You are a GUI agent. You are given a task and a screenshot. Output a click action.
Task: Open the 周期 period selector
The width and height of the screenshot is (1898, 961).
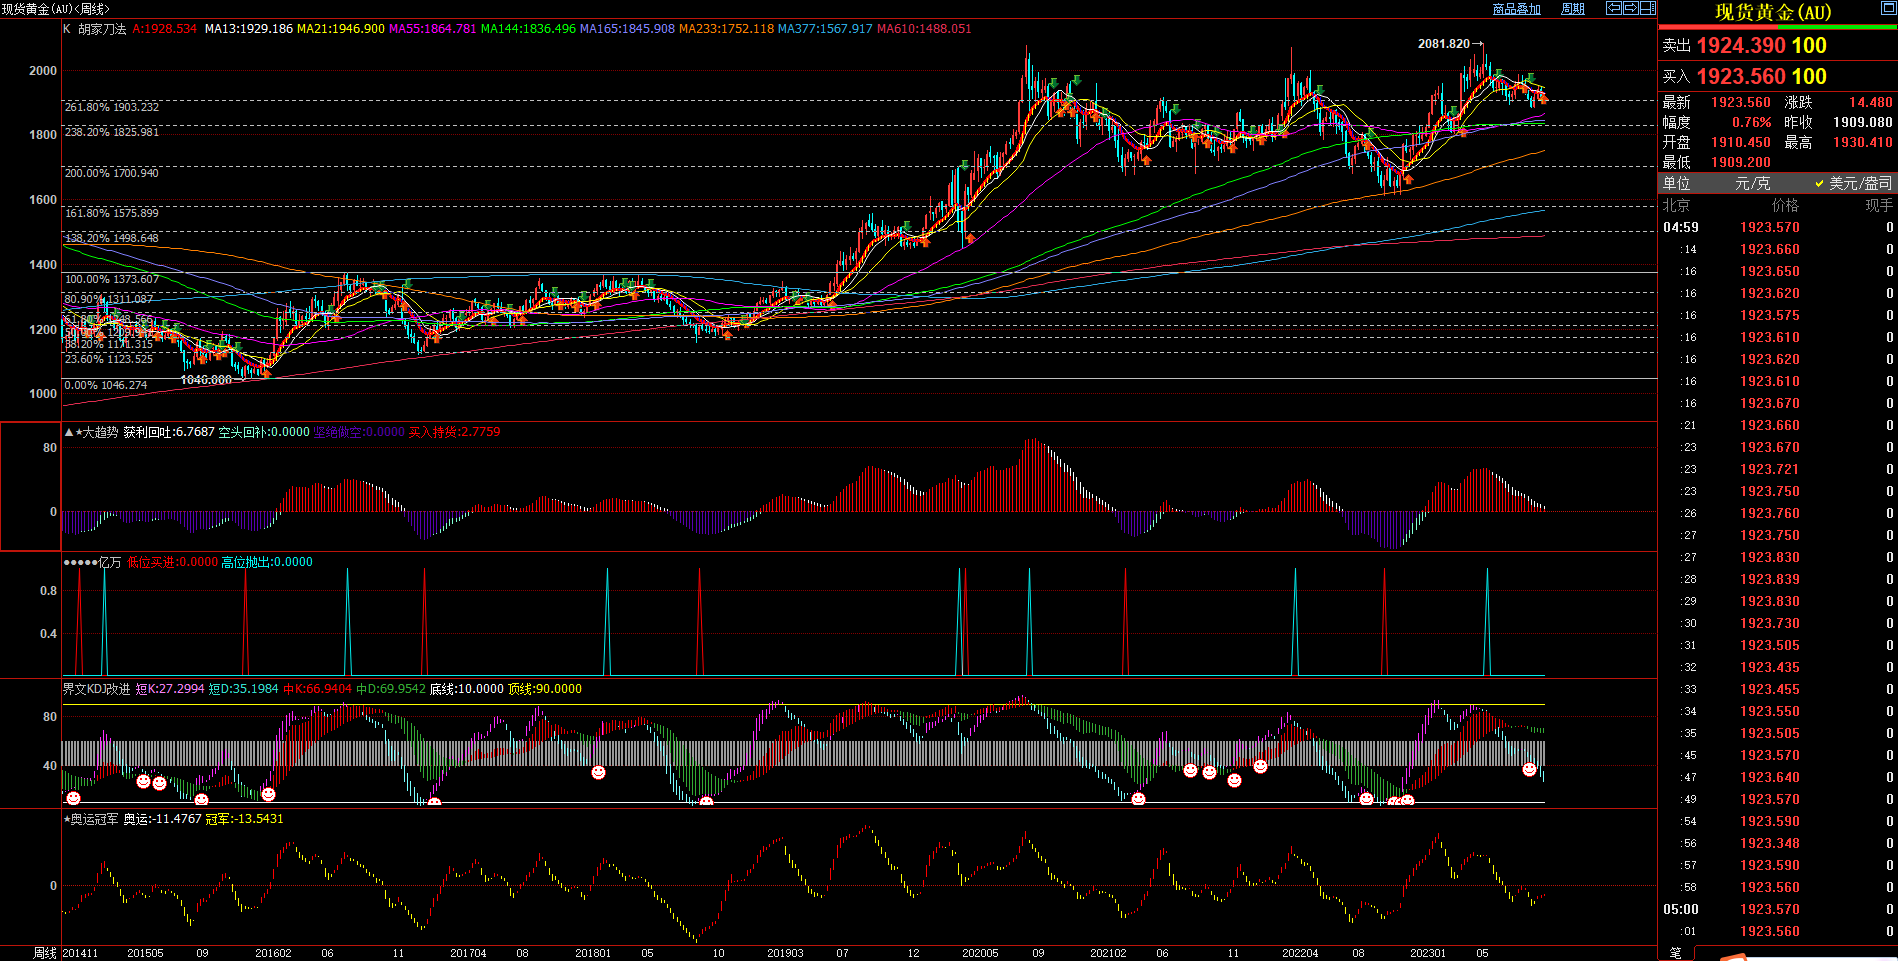coord(1573,9)
